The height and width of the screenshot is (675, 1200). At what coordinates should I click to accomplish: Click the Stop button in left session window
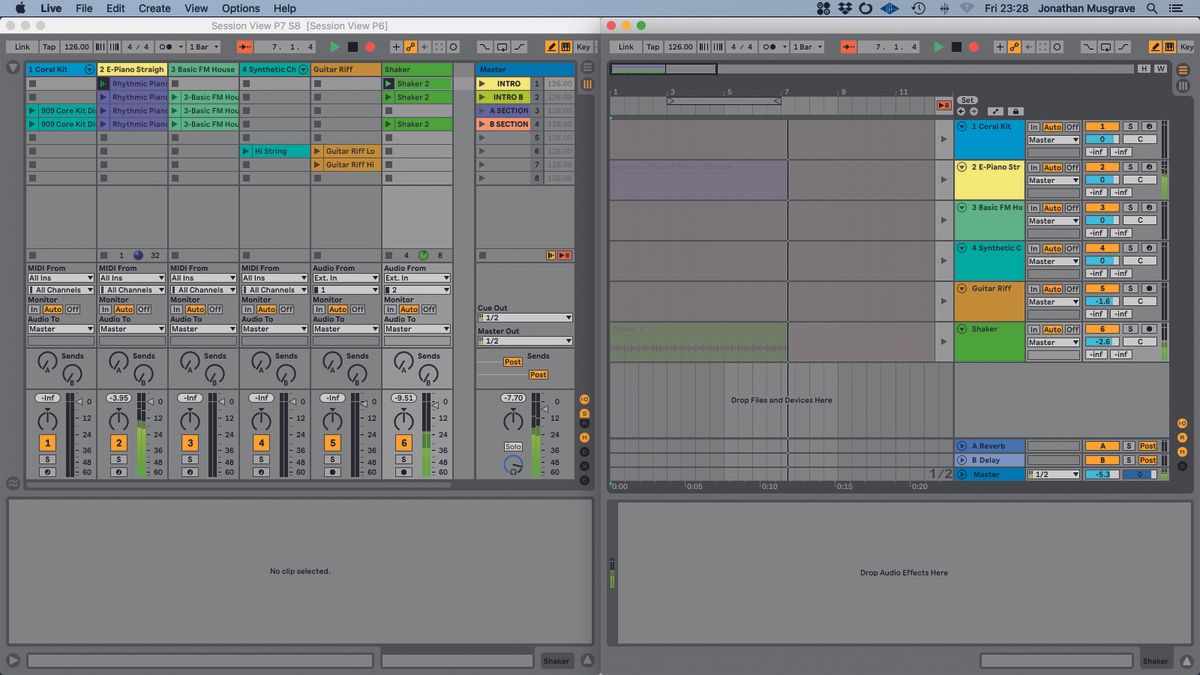(x=353, y=47)
